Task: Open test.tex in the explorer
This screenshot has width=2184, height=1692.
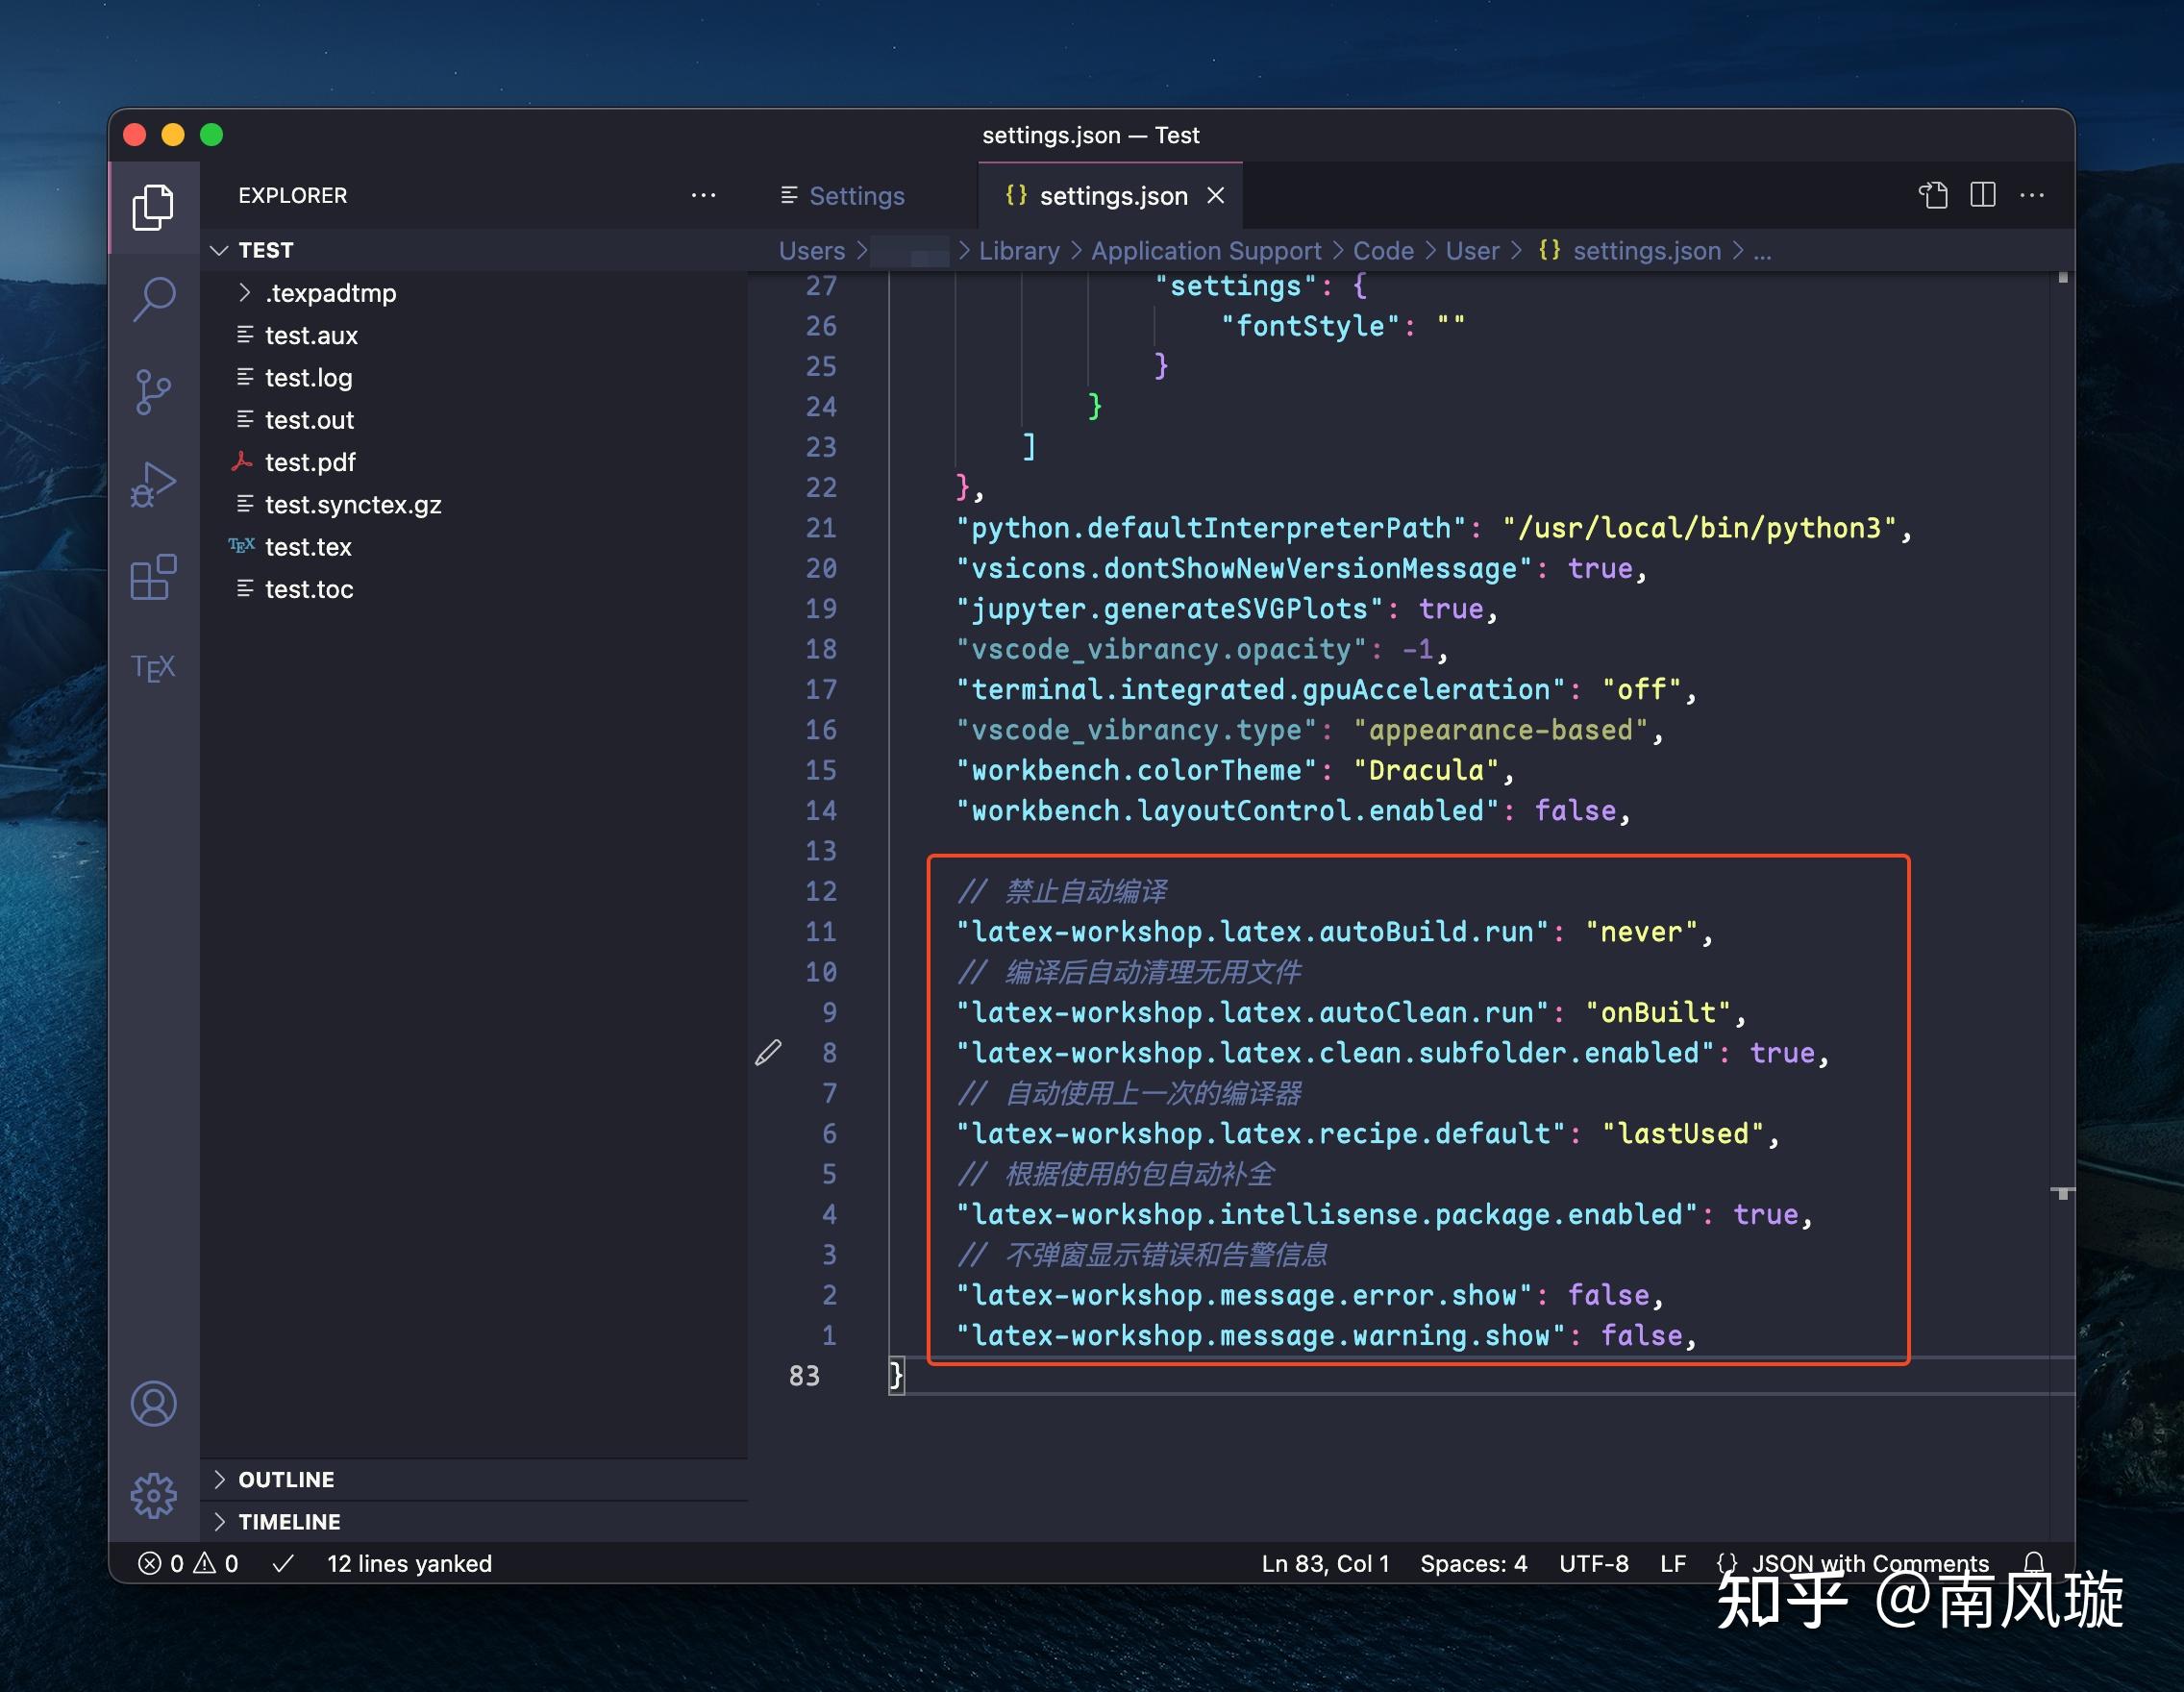Action: (x=308, y=547)
